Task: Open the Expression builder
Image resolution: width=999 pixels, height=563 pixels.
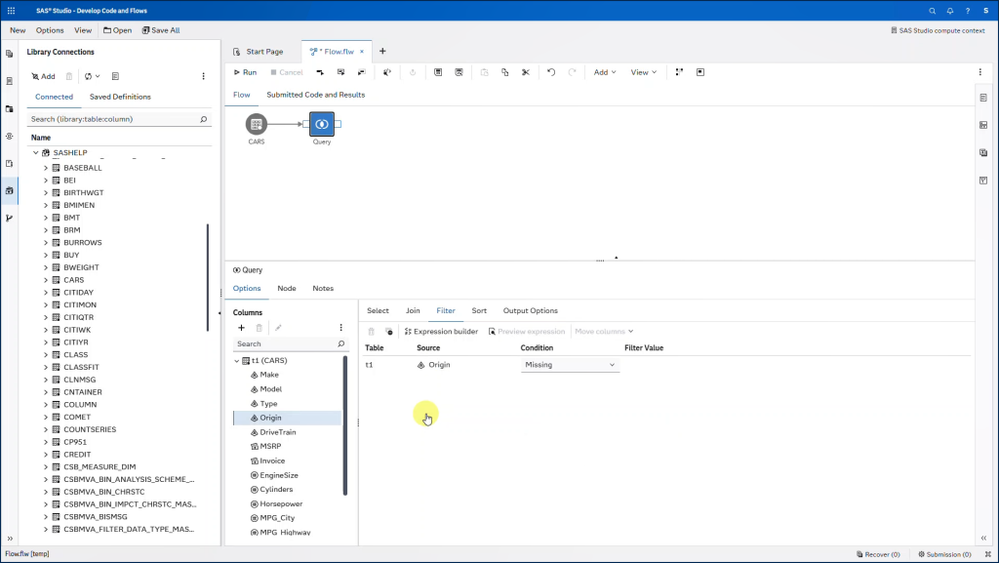Action: (442, 332)
